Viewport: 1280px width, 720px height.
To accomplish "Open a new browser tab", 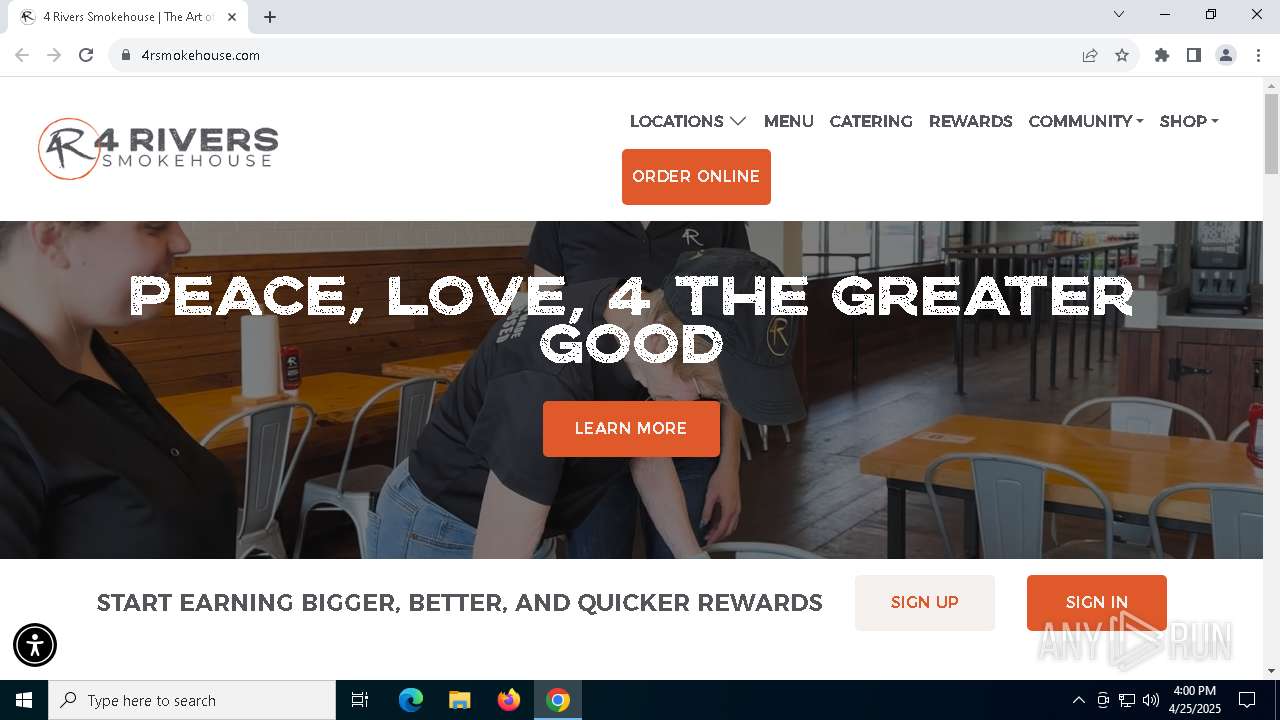I will pos(270,17).
